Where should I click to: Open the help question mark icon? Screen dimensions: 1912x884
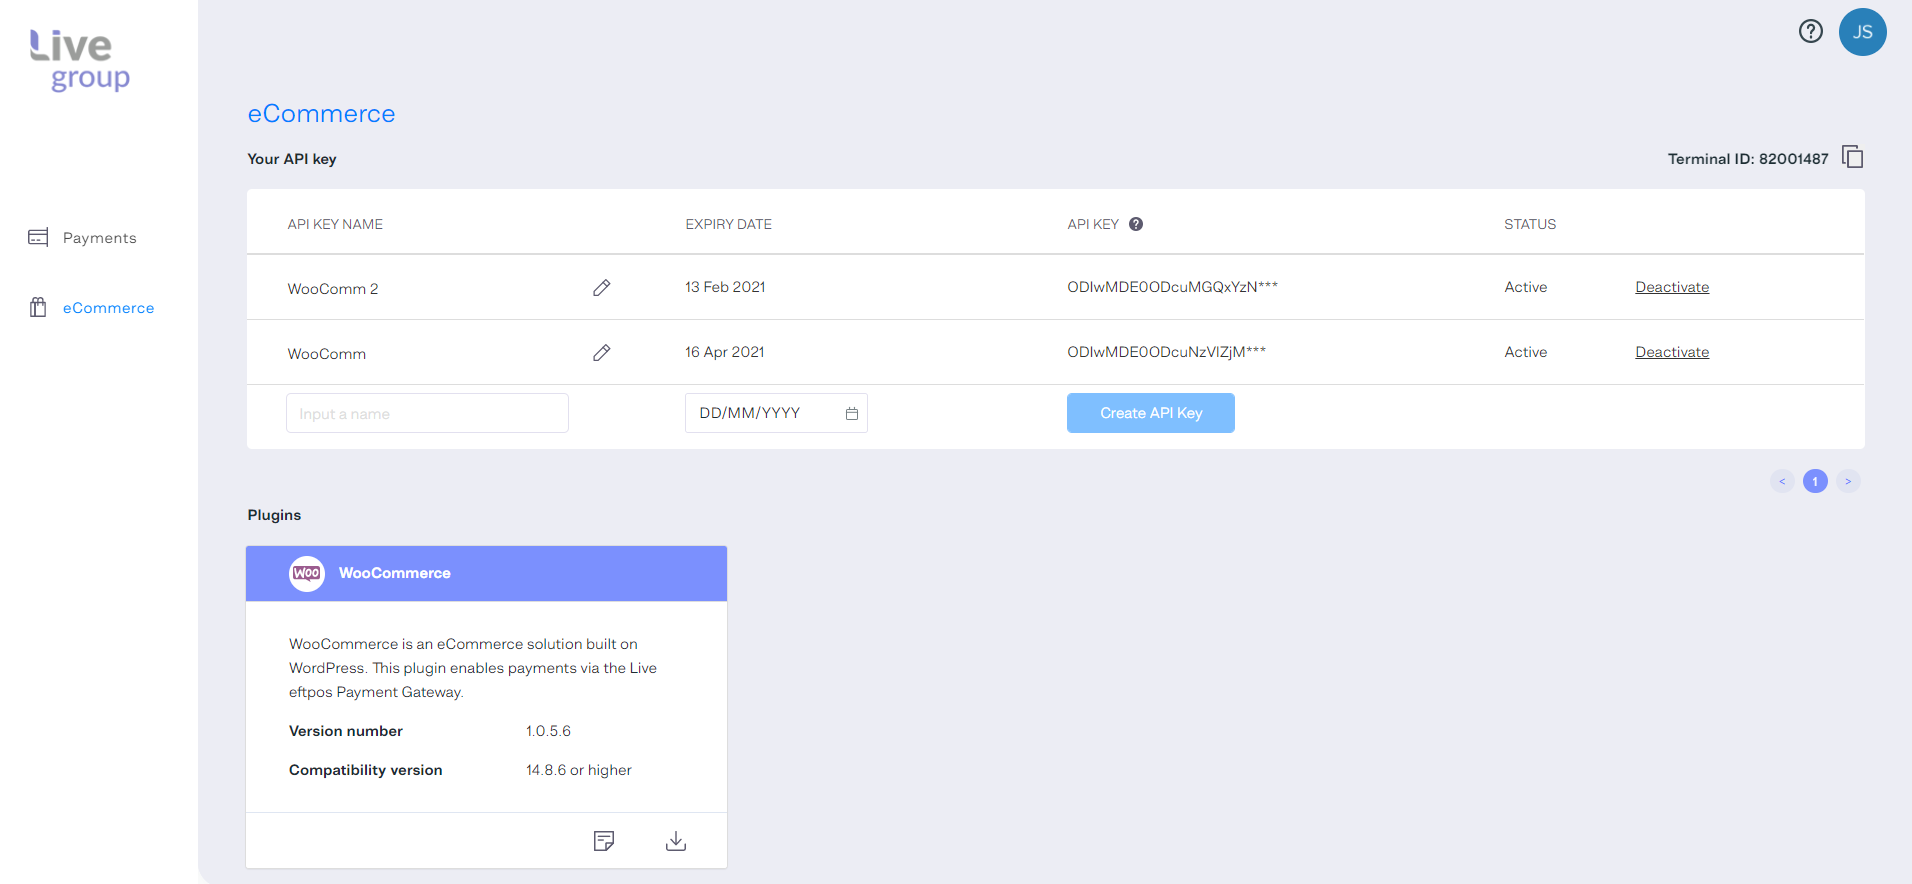point(1810,31)
